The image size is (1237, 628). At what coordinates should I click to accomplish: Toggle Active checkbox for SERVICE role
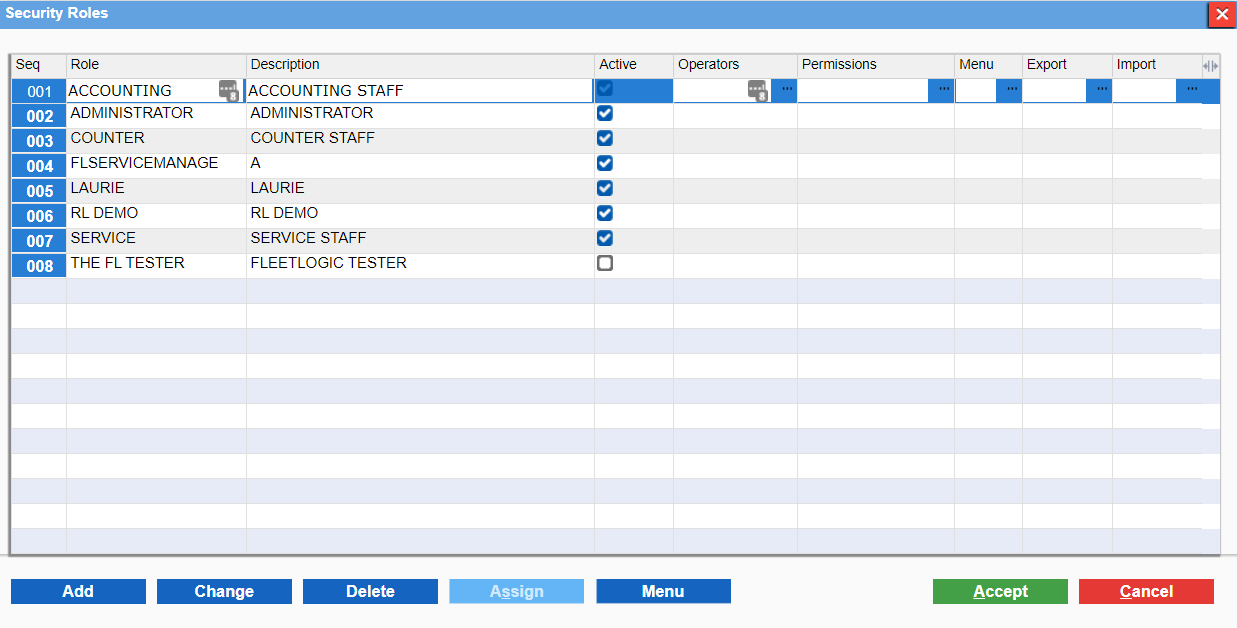pyautogui.click(x=605, y=239)
